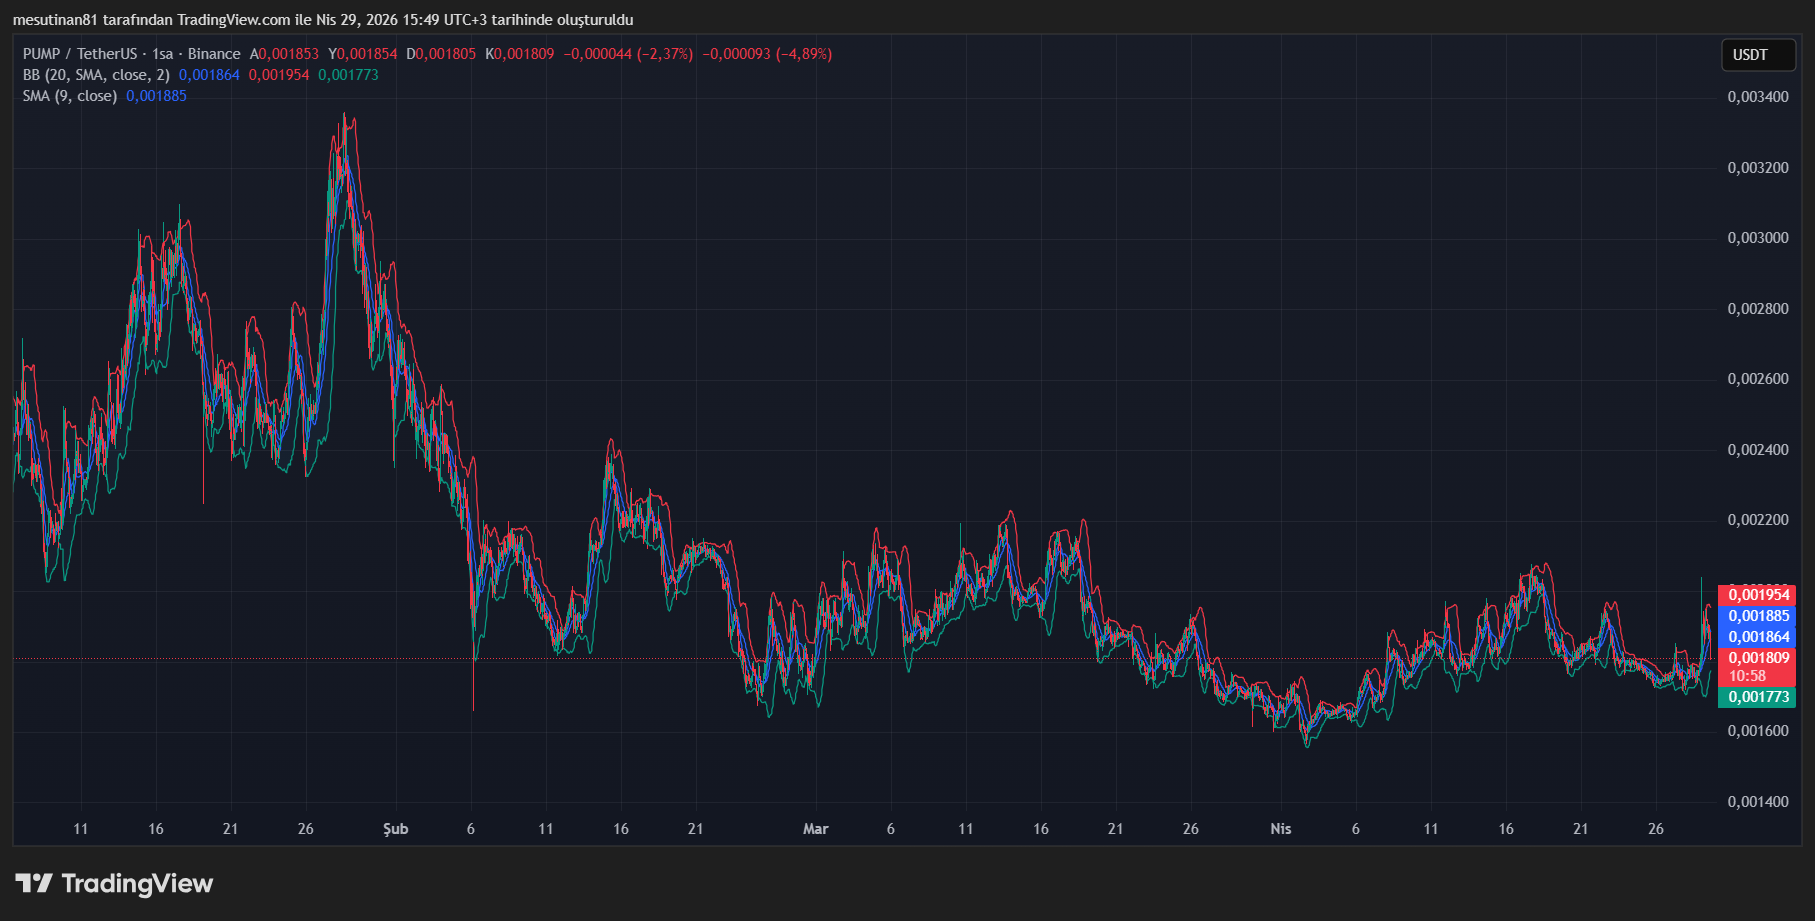Click the blue 0,001864 BB basis price tag
The width and height of the screenshot is (1815, 921).
click(1758, 637)
